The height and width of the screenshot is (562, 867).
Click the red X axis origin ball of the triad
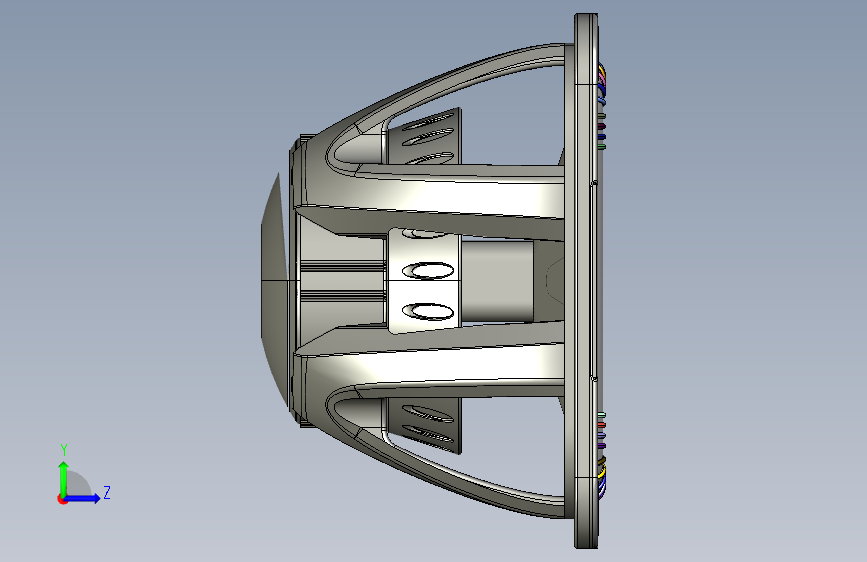[62, 499]
